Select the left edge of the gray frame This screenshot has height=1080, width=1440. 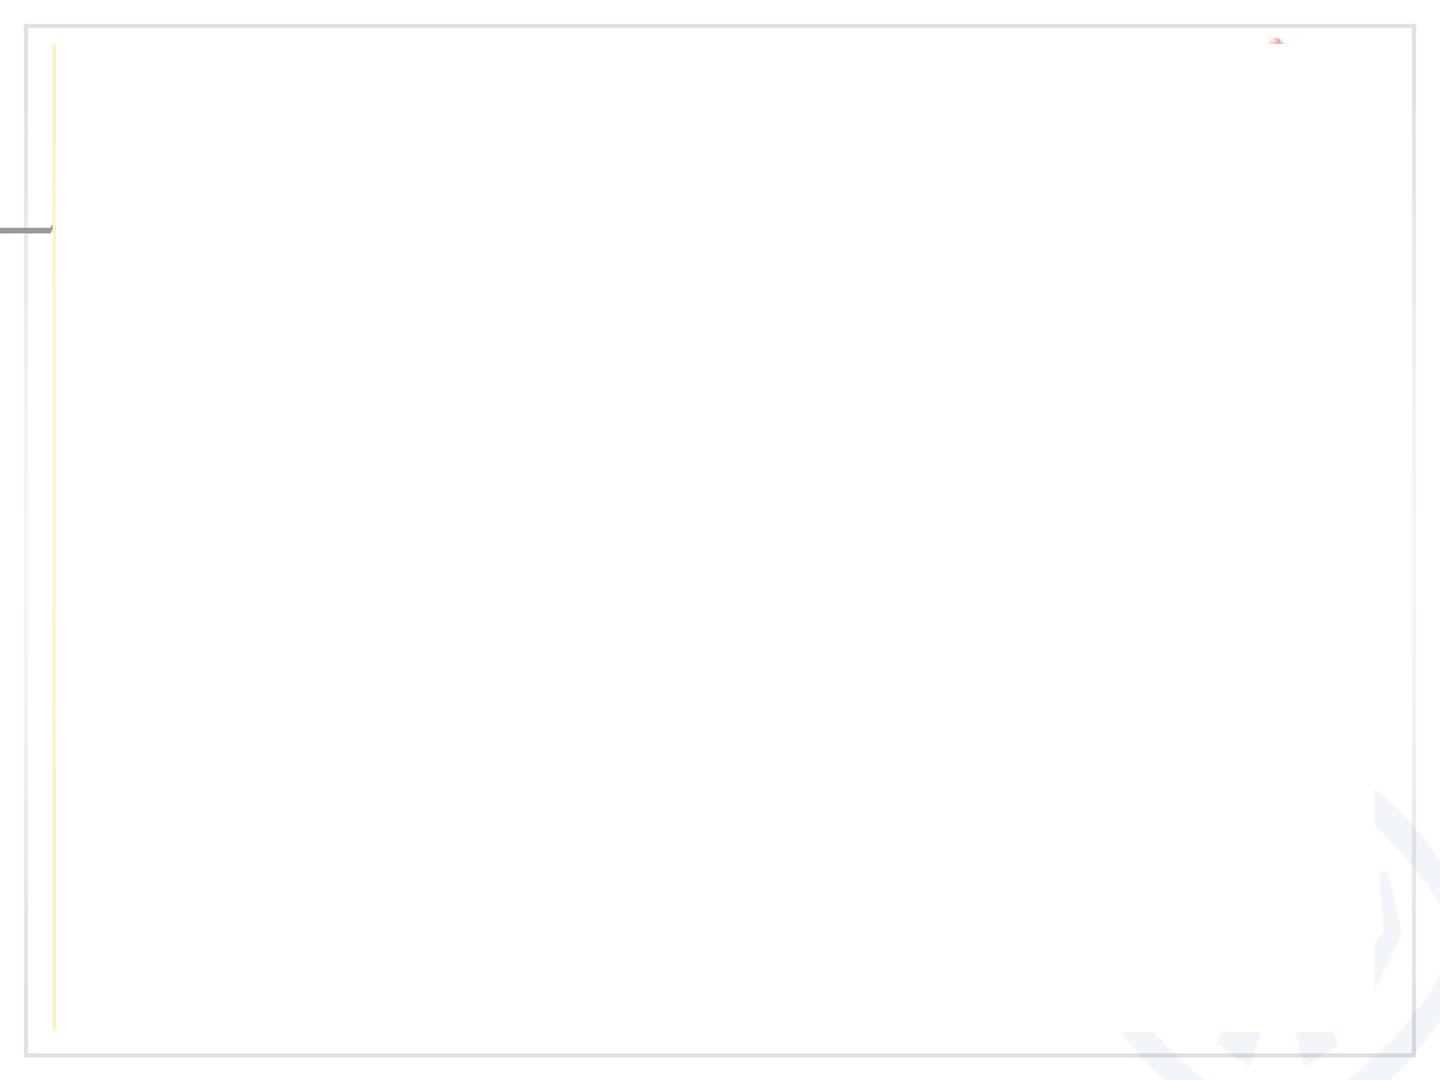(27, 540)
